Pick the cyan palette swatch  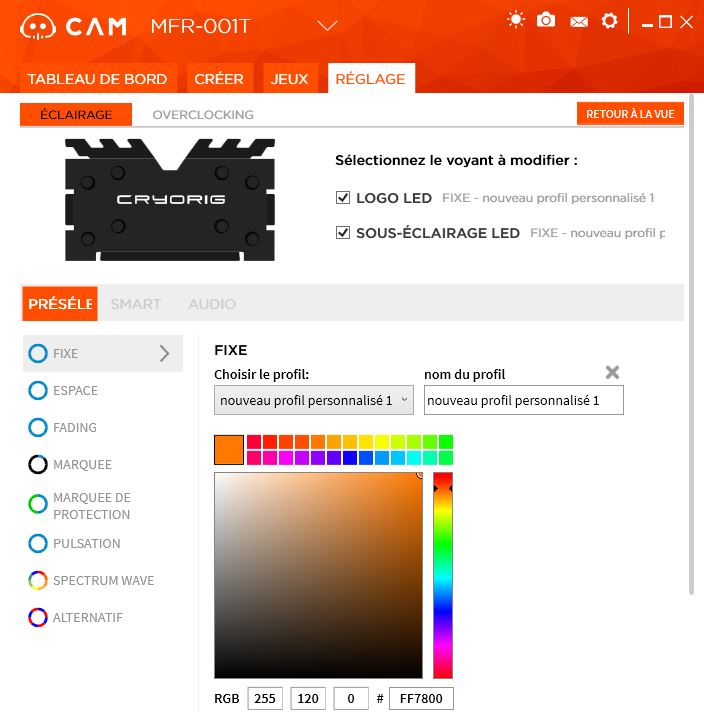[x=414, y=457]
